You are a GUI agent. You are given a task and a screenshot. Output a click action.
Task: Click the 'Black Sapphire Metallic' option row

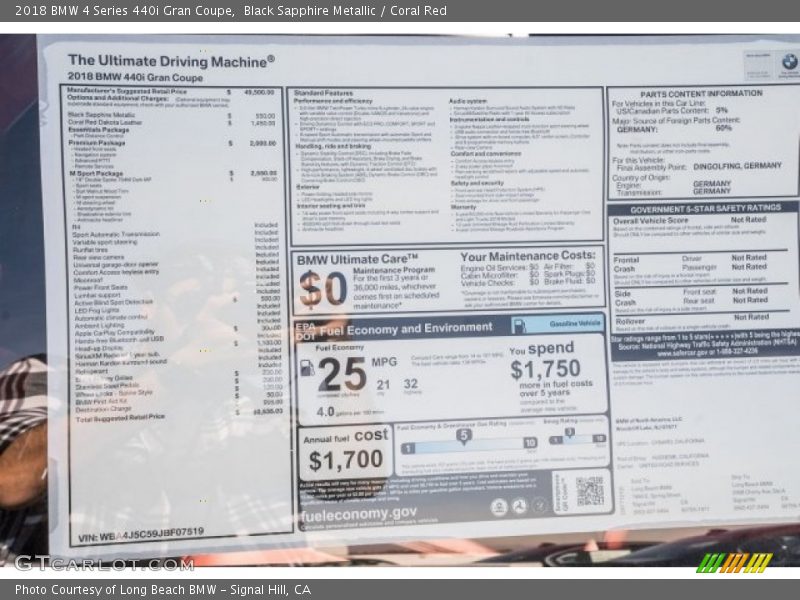click(x=171, y=115)
